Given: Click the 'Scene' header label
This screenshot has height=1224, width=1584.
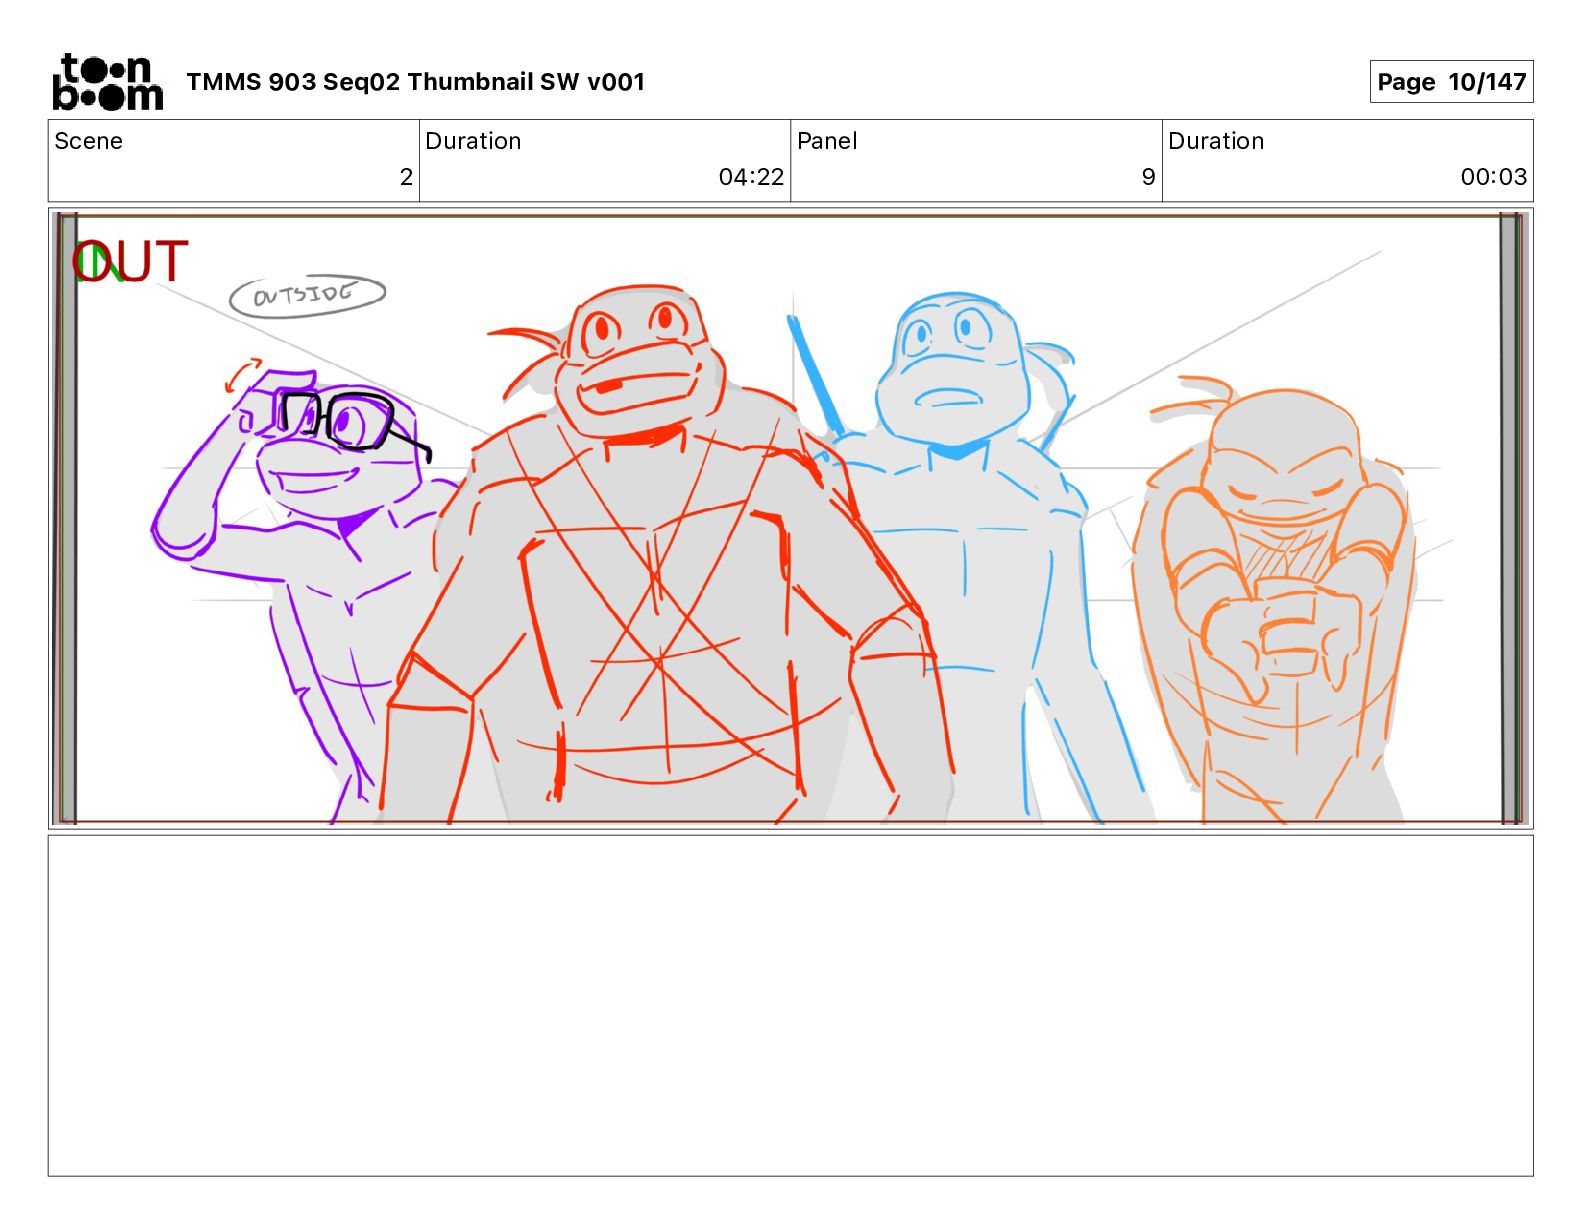Looking at the screenshot, I should click(x=88, y=141).
